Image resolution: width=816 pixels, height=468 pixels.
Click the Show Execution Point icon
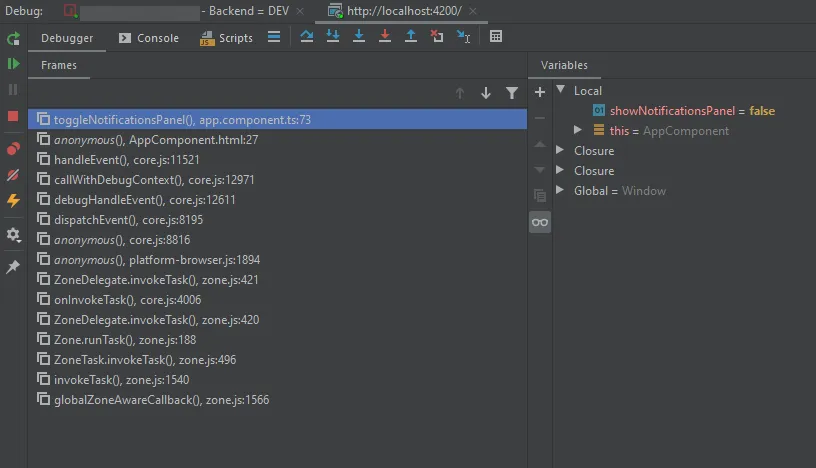point(274,36)
